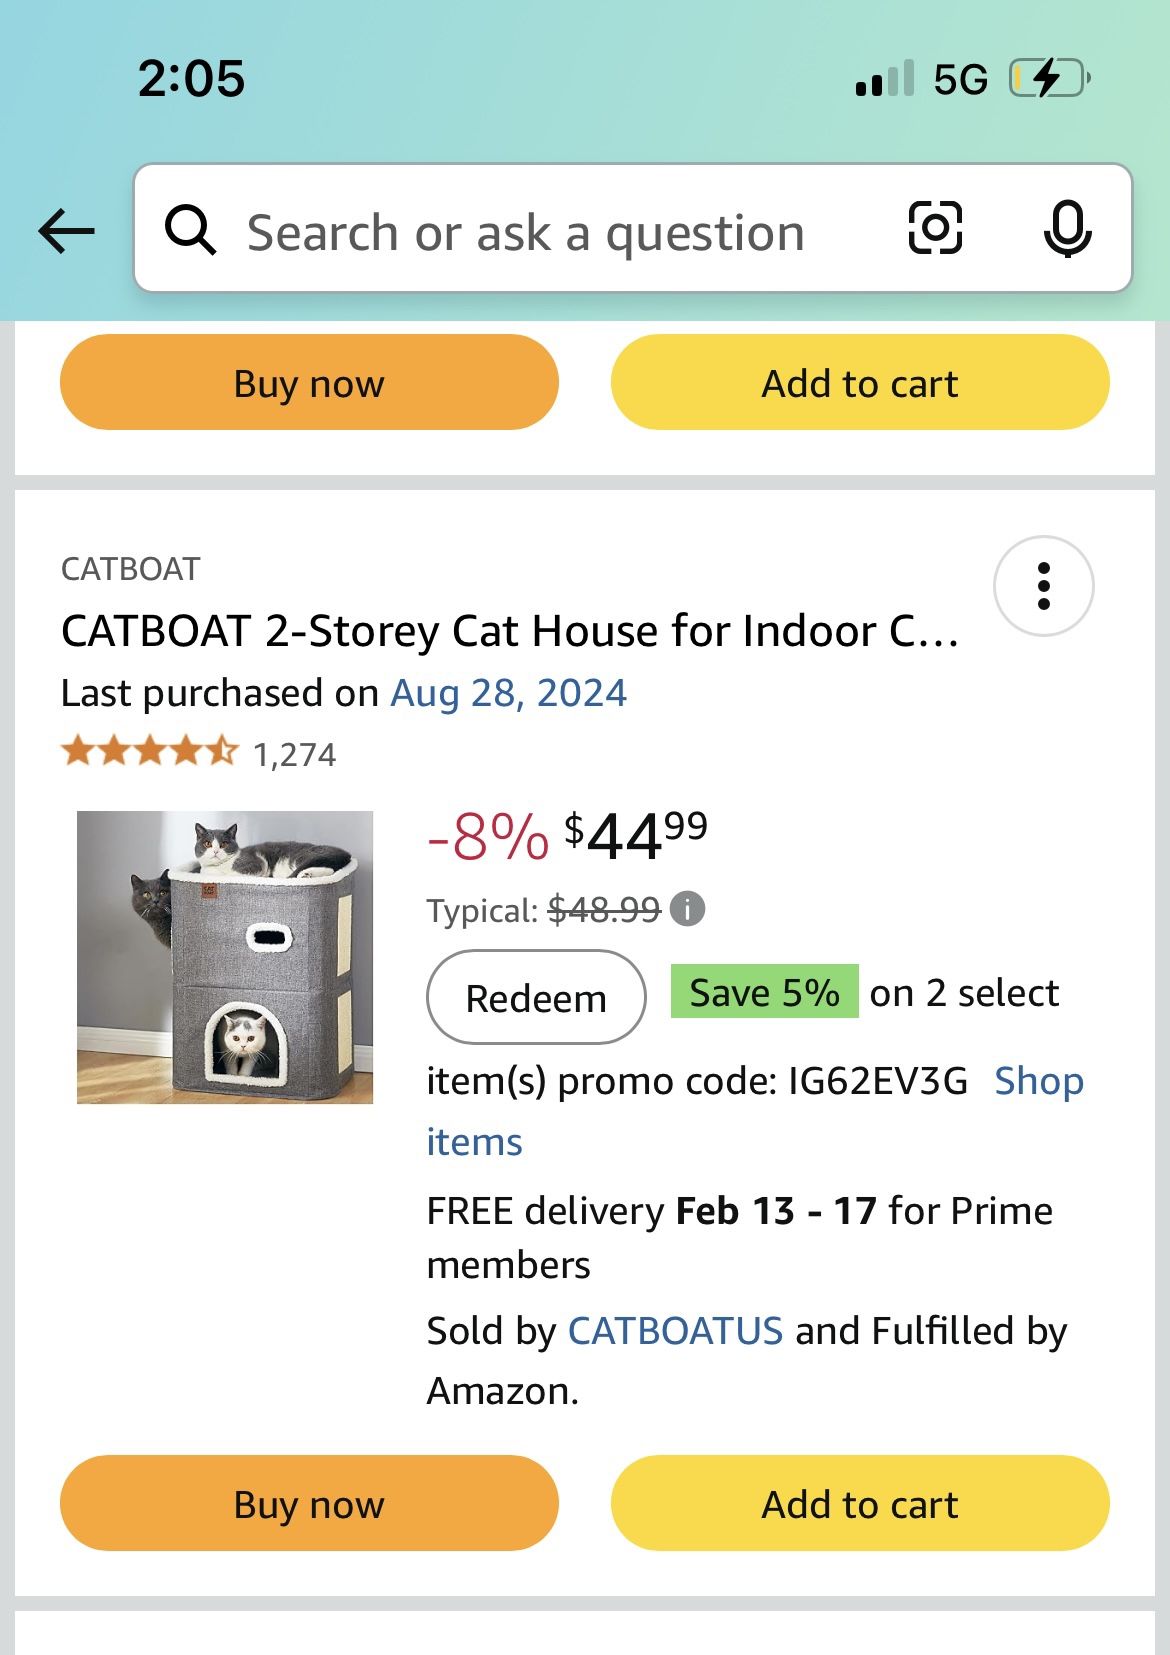
Task: Tap the cat house product thumbnail
Action: (x=225, y=957)
